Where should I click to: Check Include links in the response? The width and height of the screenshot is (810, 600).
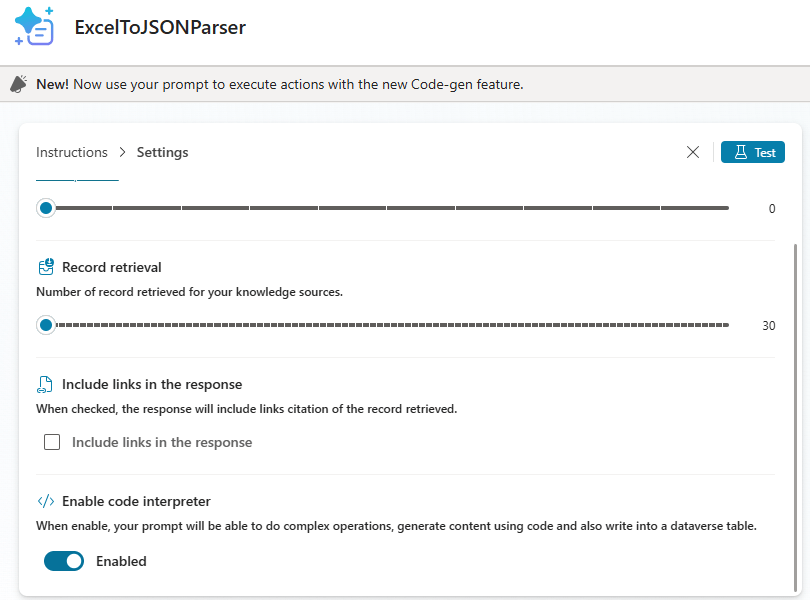click(x=52, y=442)
